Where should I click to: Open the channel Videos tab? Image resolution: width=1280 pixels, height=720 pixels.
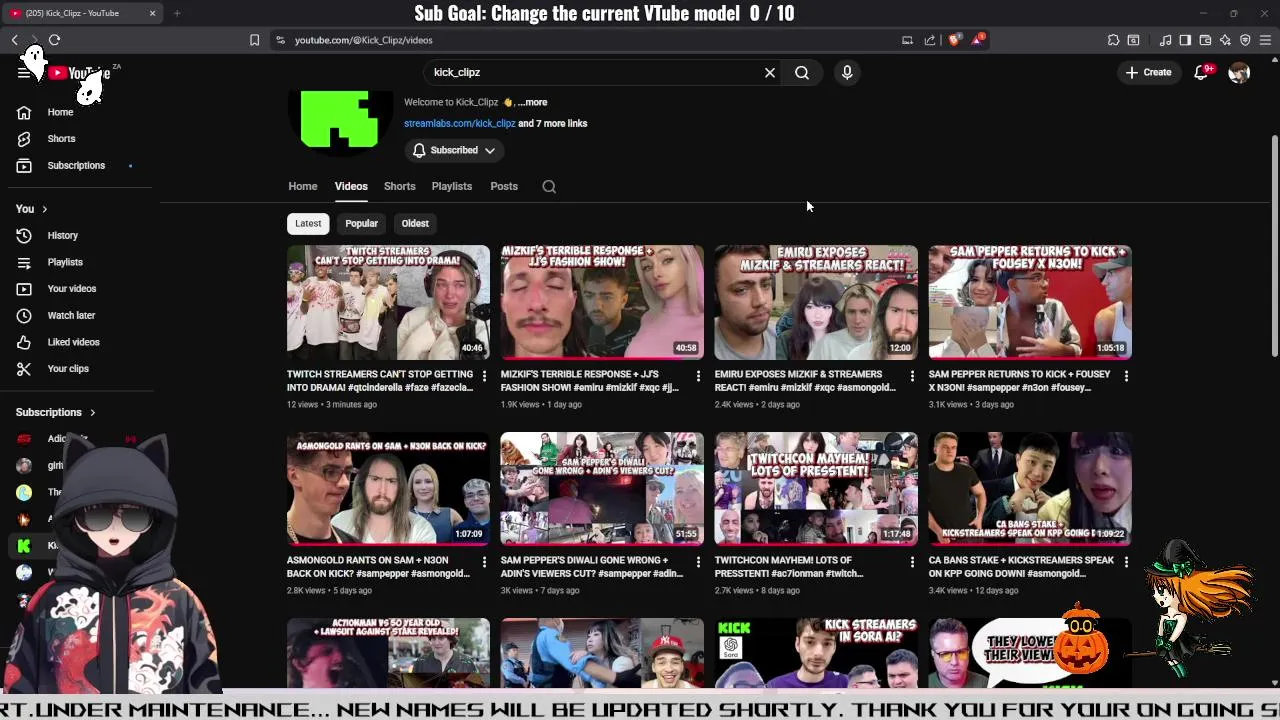351,186
